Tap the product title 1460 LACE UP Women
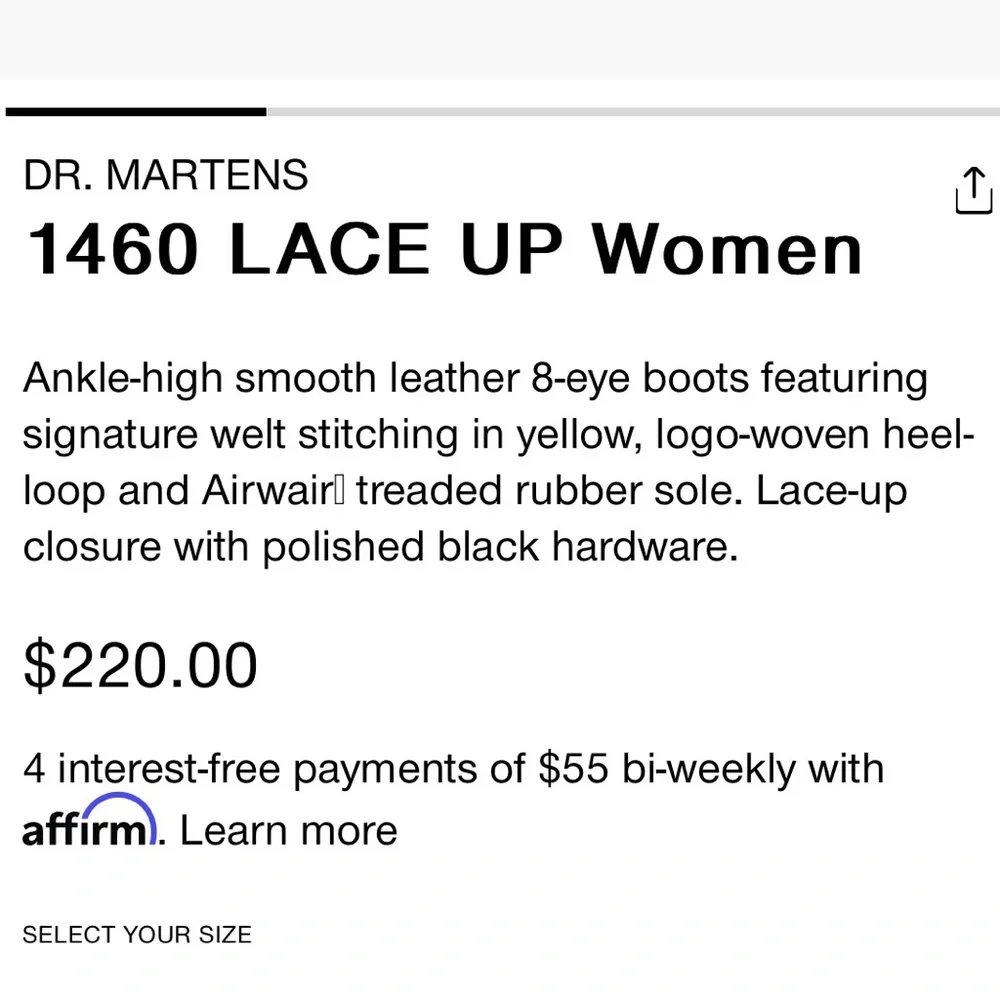The width and height of the screenshot is (1000, 1000). pos(443,249)
